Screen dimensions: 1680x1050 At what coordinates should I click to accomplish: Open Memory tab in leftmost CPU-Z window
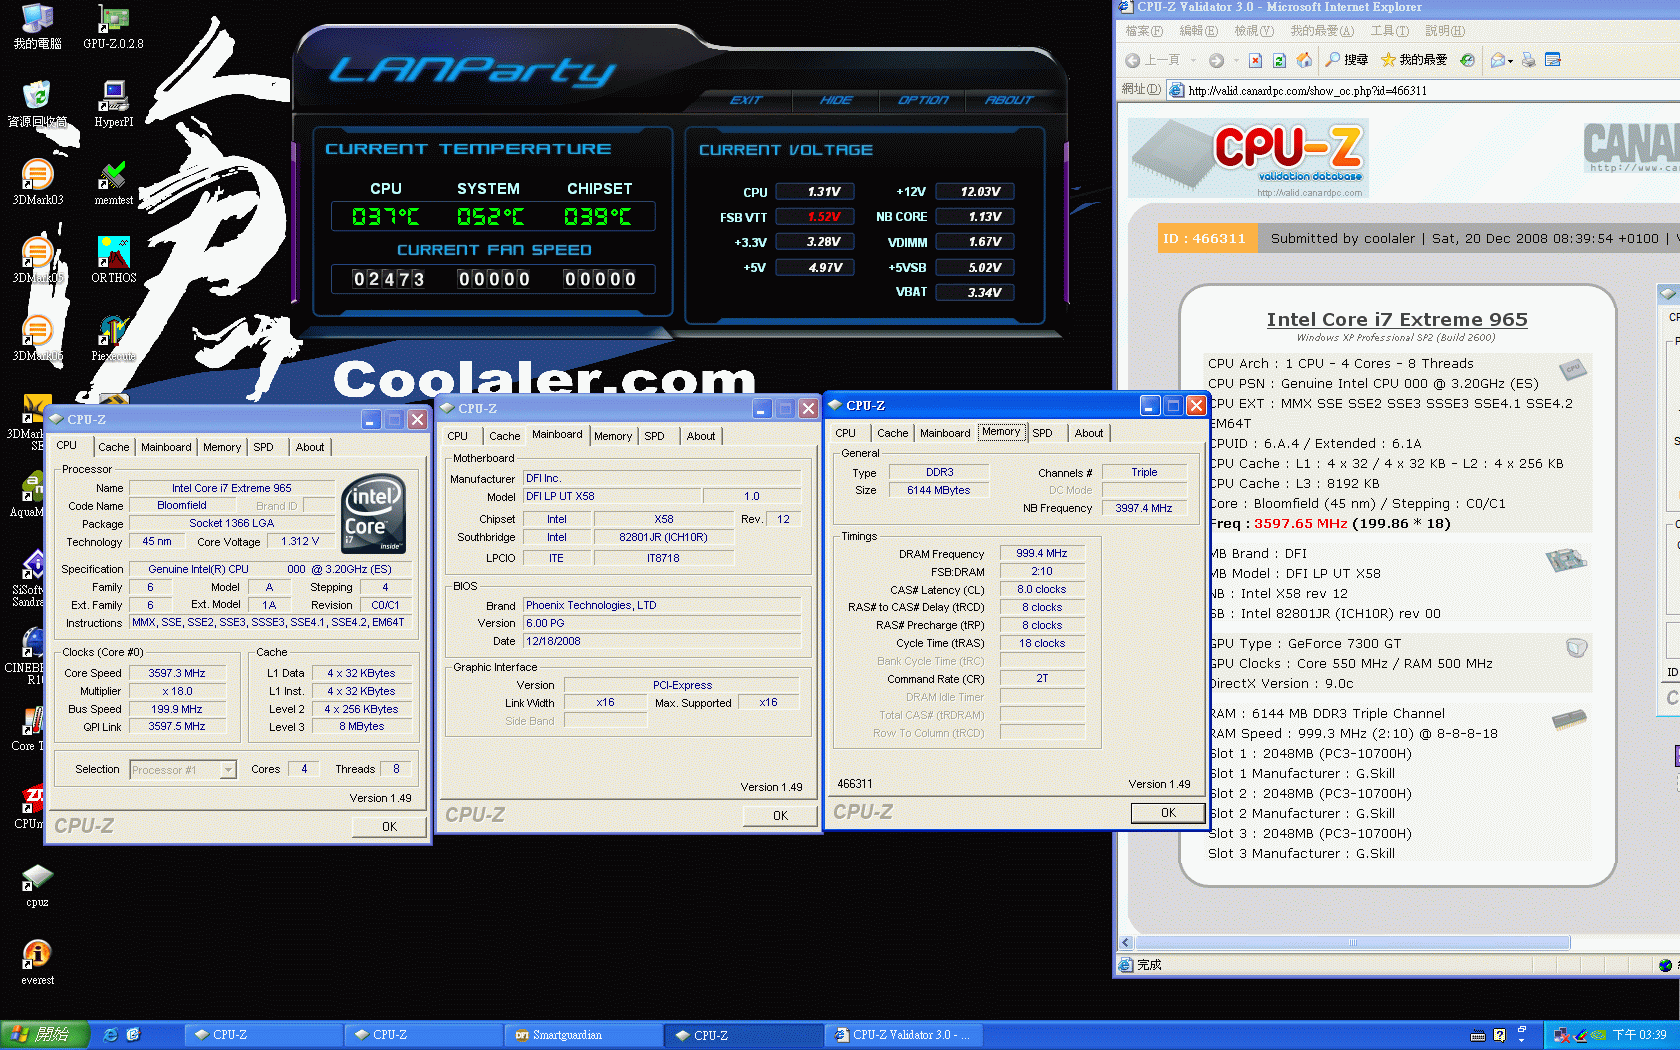(x=222, y=447)
